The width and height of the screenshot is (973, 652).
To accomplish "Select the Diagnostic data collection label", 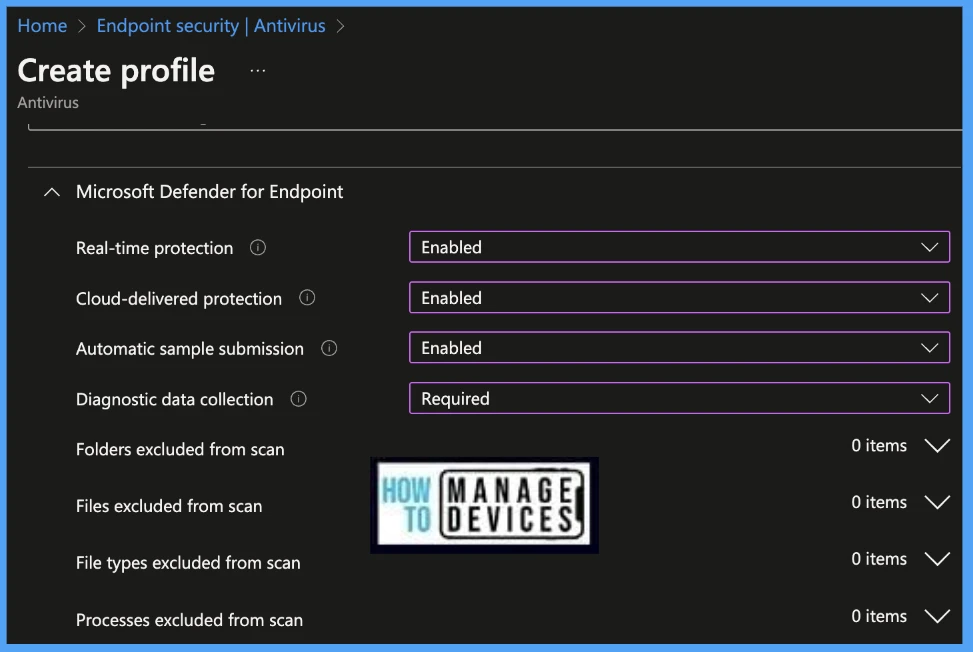I will (174, 399).
